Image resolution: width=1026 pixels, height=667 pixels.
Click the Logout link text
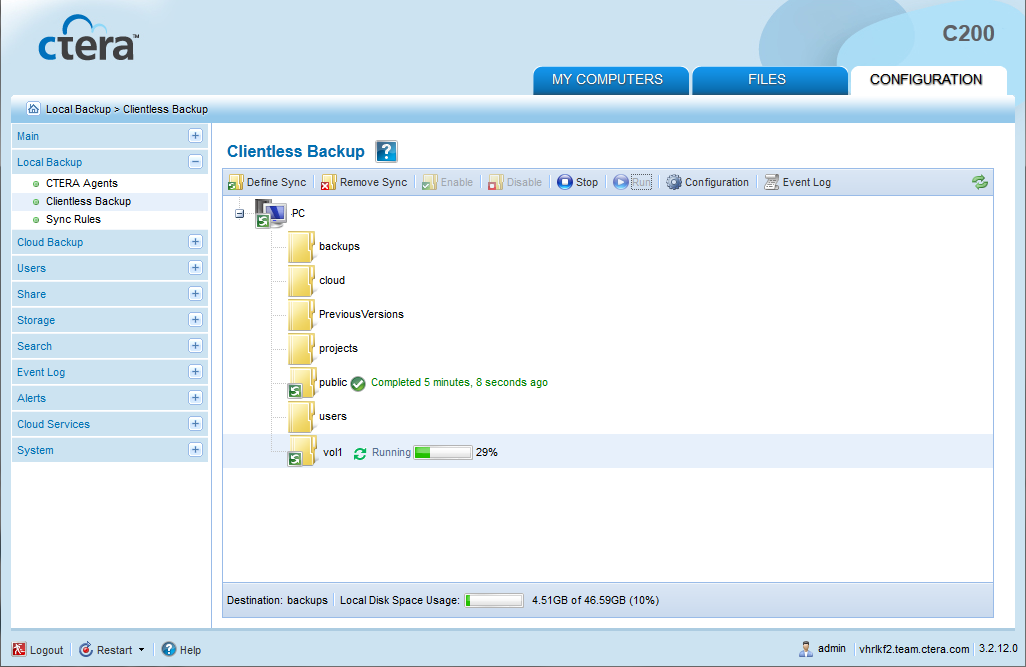[x=46, y=650]
